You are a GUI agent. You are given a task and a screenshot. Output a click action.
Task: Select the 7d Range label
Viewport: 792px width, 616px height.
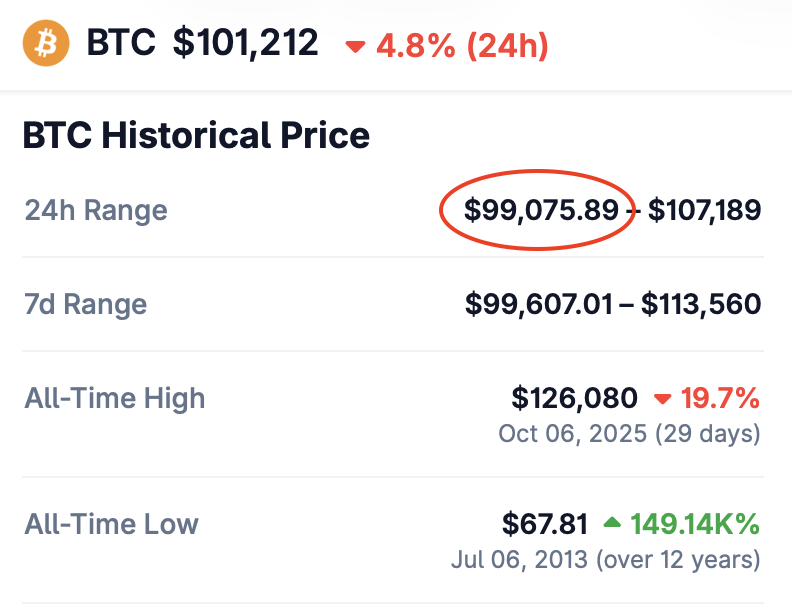click(86, 304)
